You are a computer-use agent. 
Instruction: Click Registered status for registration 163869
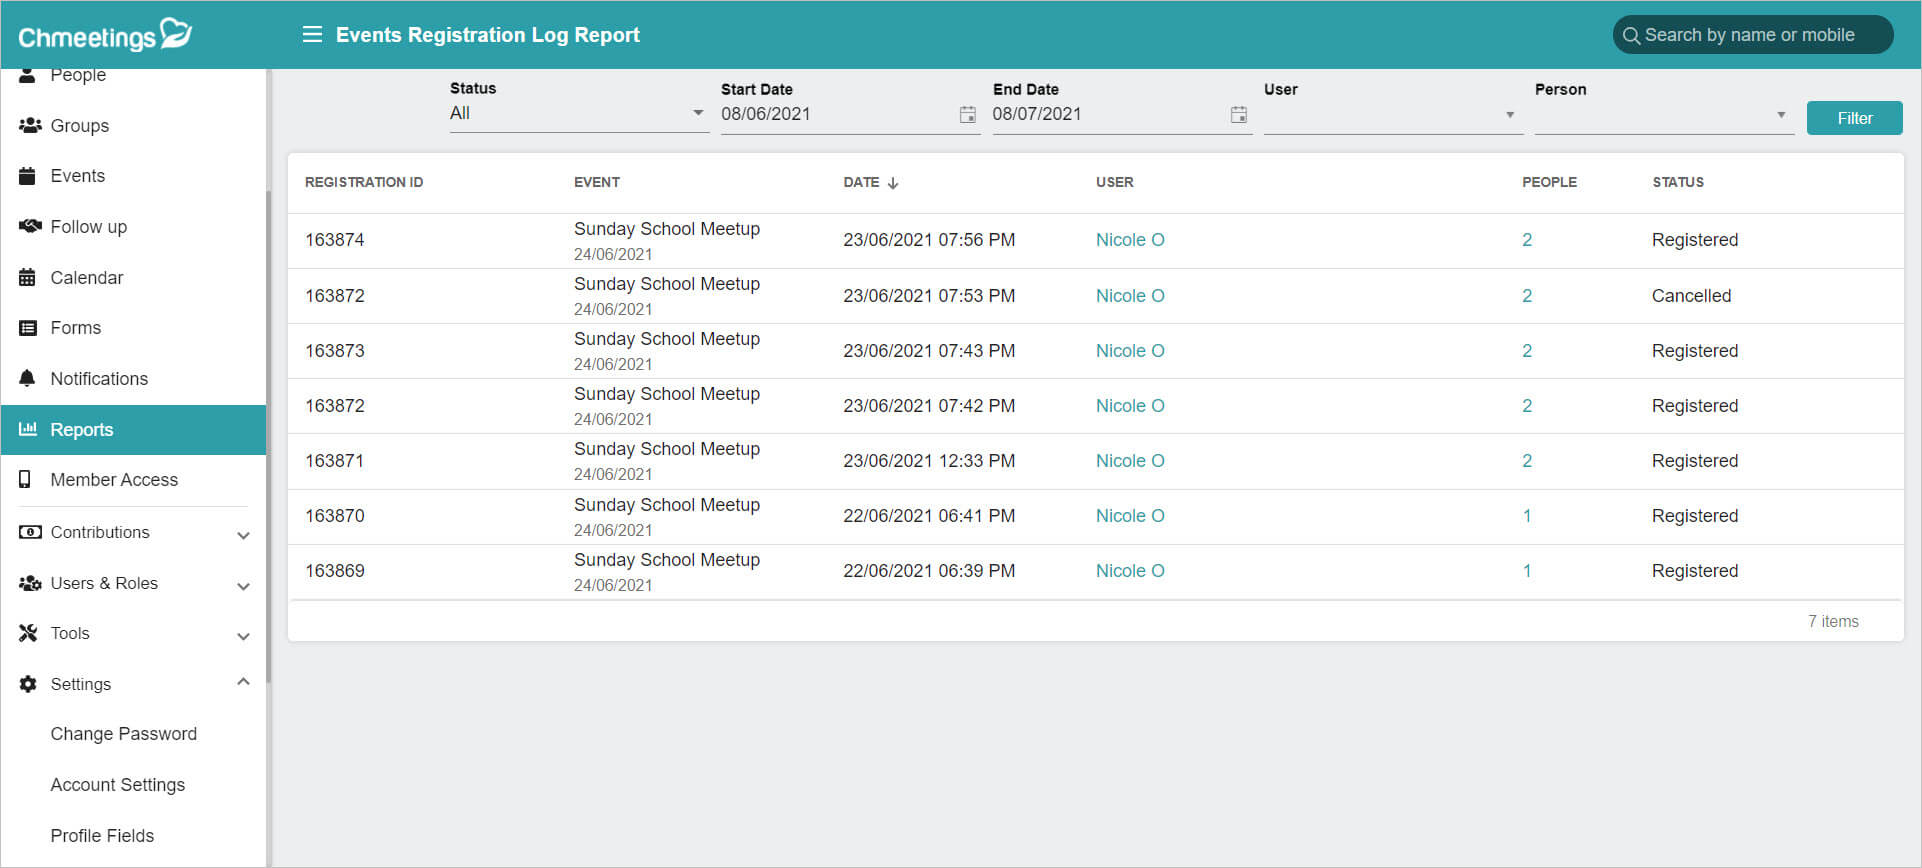click(x=1695, y=571)
